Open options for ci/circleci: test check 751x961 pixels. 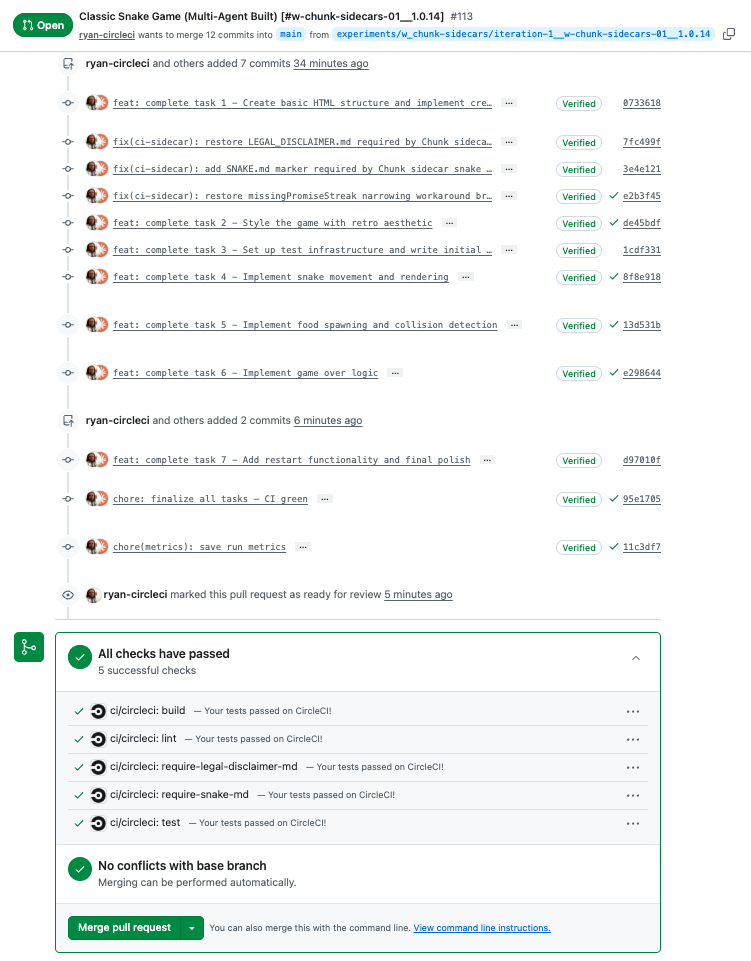tap(633, 824)
